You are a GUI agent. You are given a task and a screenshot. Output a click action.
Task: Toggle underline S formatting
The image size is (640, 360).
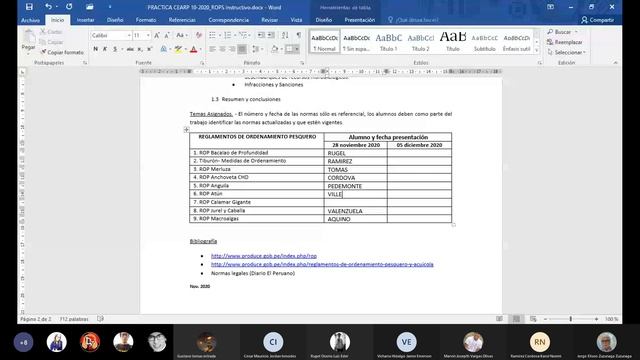point(115,49)
